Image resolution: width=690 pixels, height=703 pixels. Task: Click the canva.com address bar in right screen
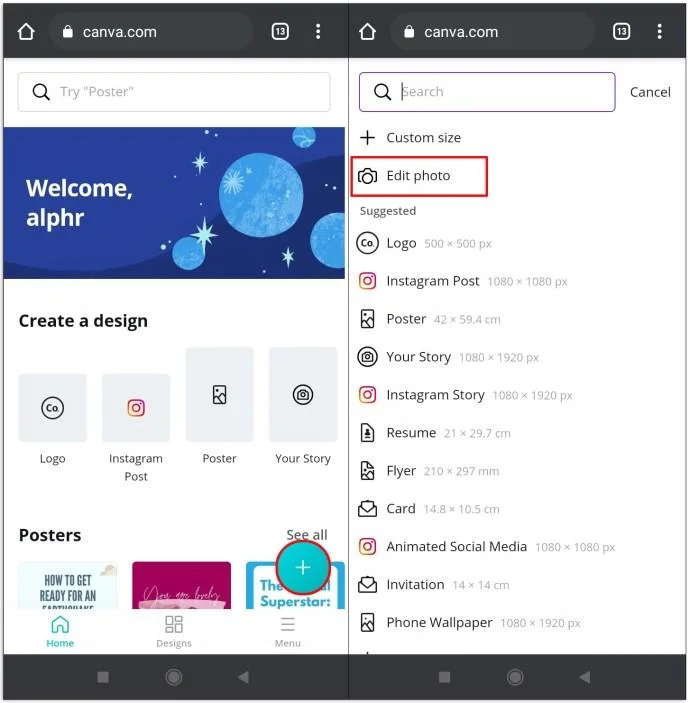[493, 32]
